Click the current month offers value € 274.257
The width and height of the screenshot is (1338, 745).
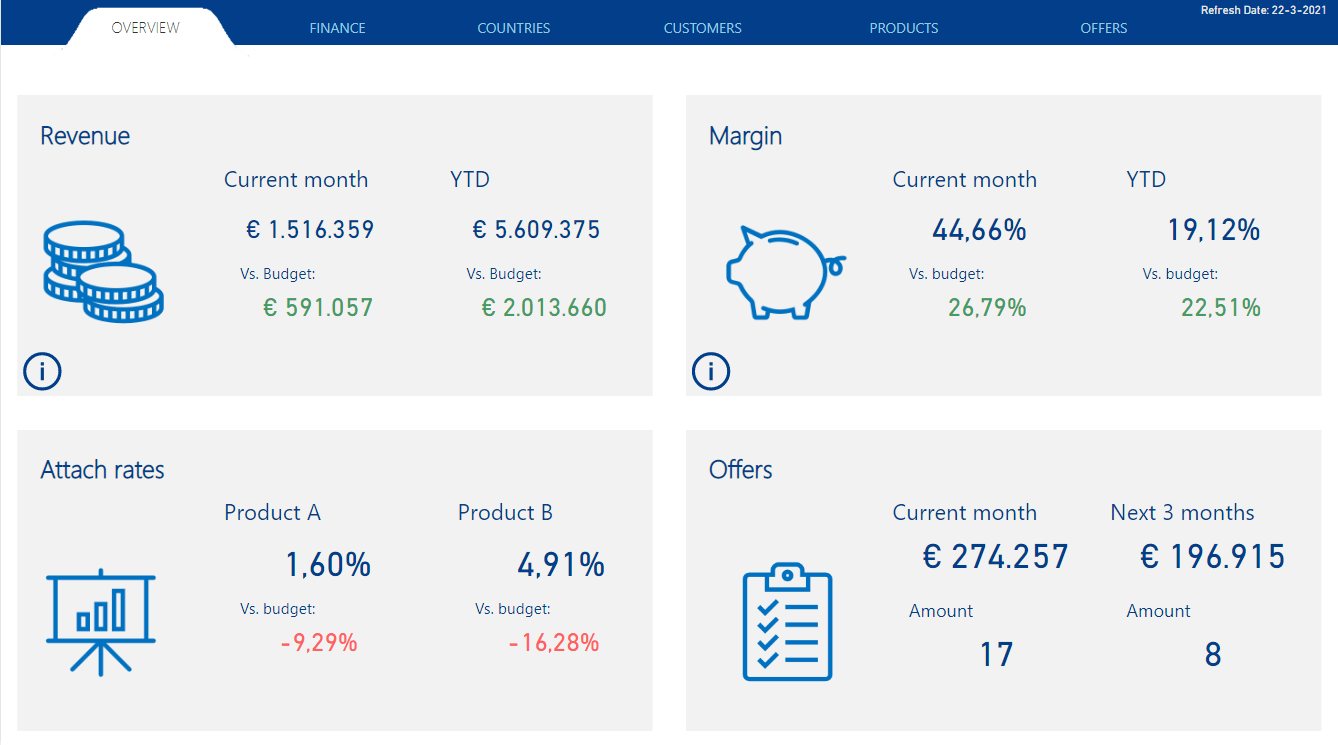(995, 557)
